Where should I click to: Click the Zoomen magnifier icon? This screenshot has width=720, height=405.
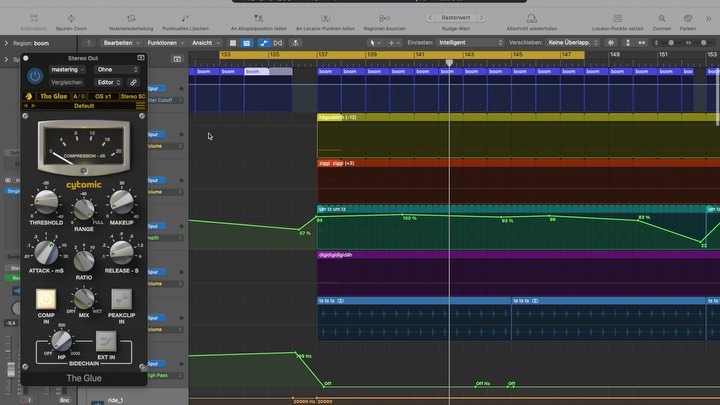pos(661,18)
